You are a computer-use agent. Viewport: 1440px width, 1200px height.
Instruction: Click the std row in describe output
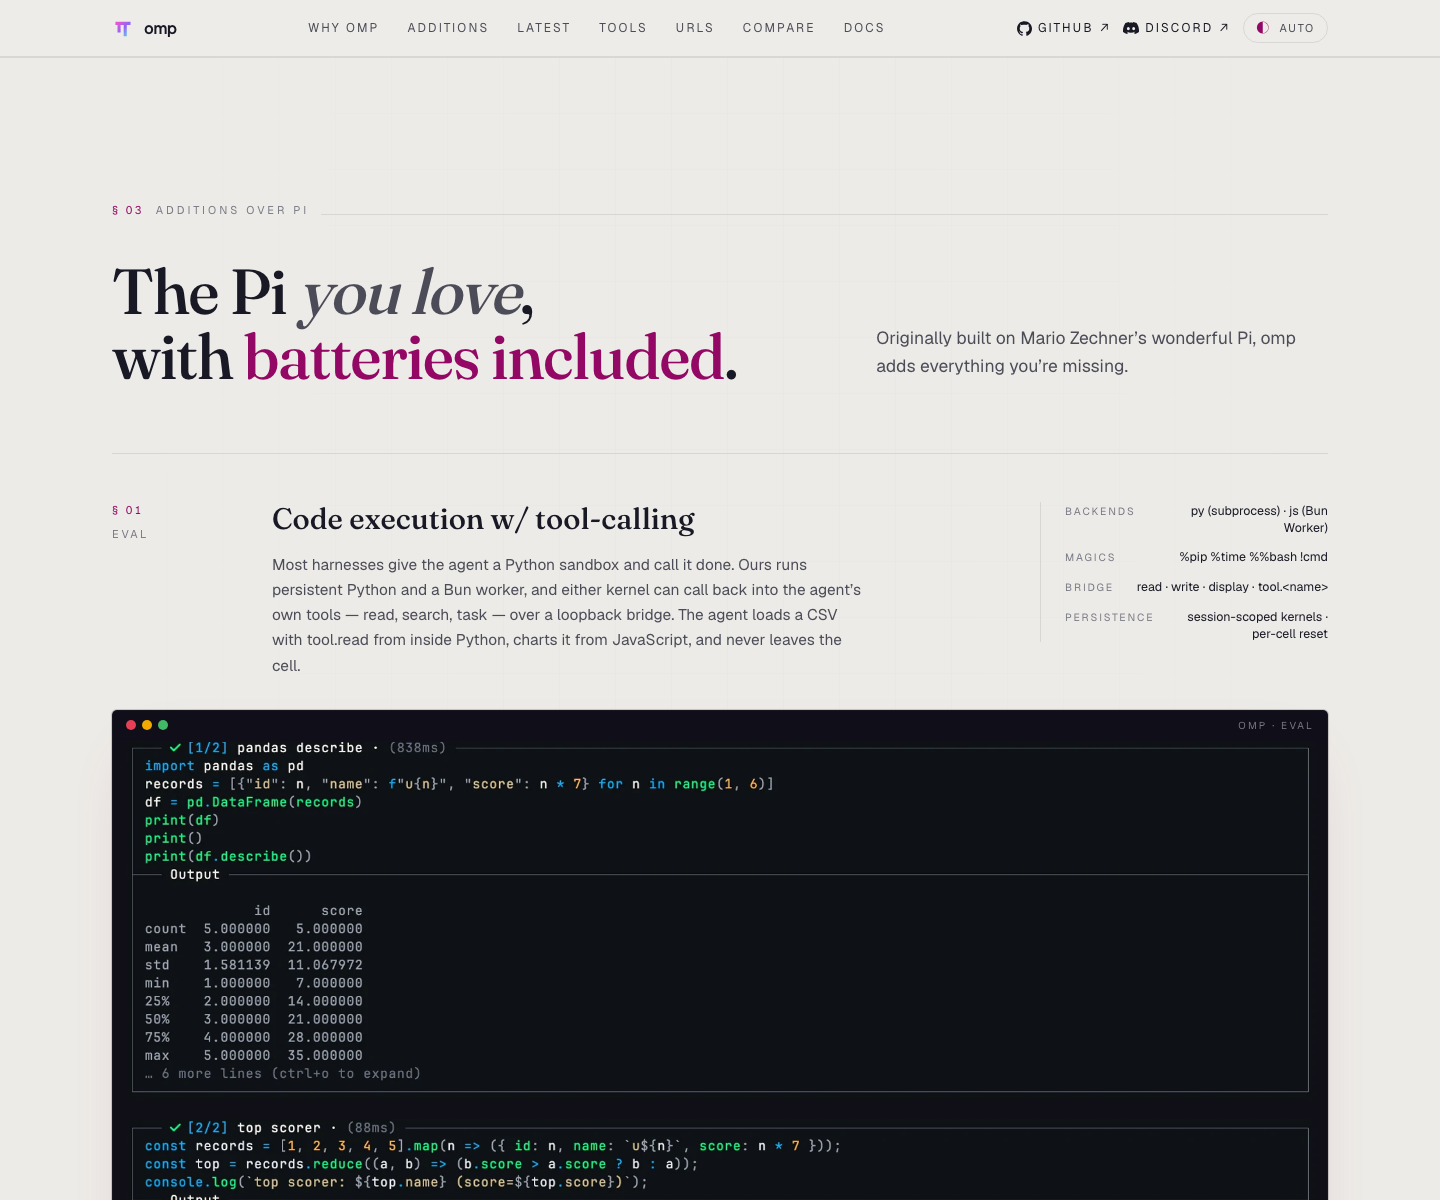coord(254,965)
